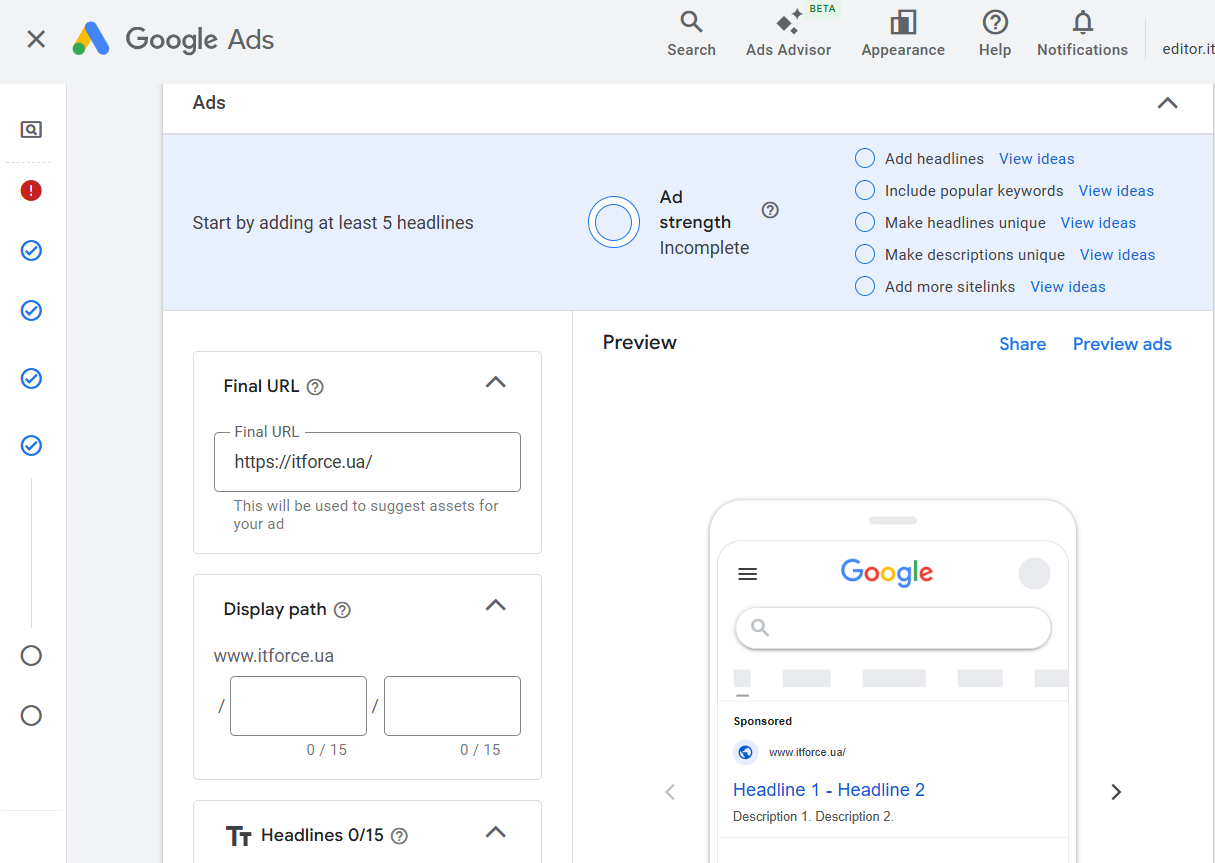Collapse the Final URL panel
The height and width of the screenshot is (863, 1215).
495,382
